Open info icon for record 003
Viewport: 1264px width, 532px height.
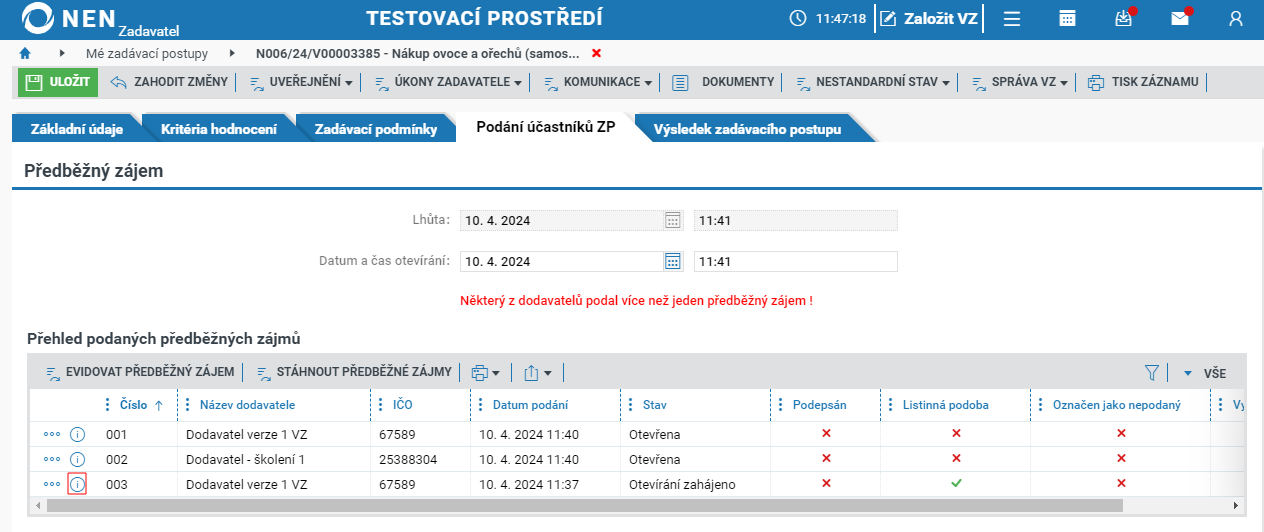click(x=77, y=485)
